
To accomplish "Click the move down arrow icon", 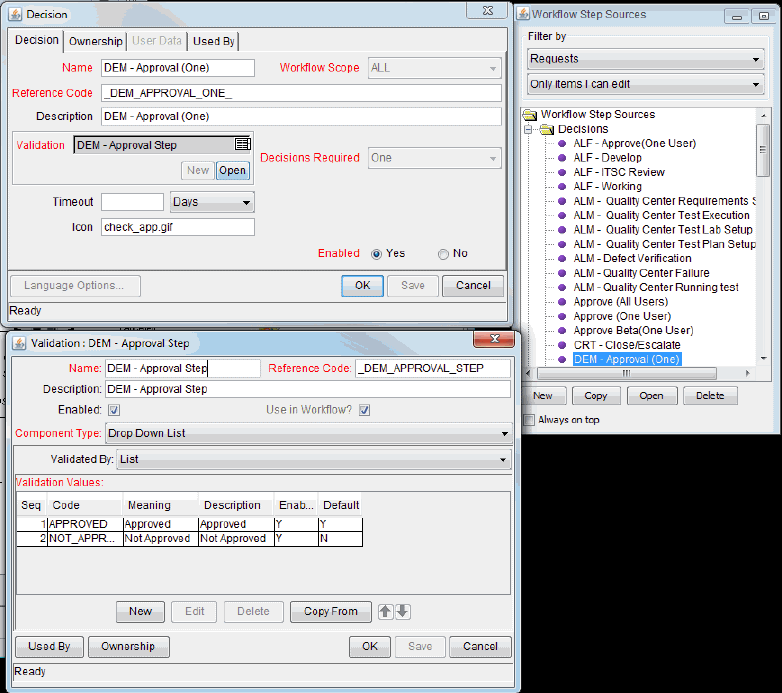I will (402, 611).
